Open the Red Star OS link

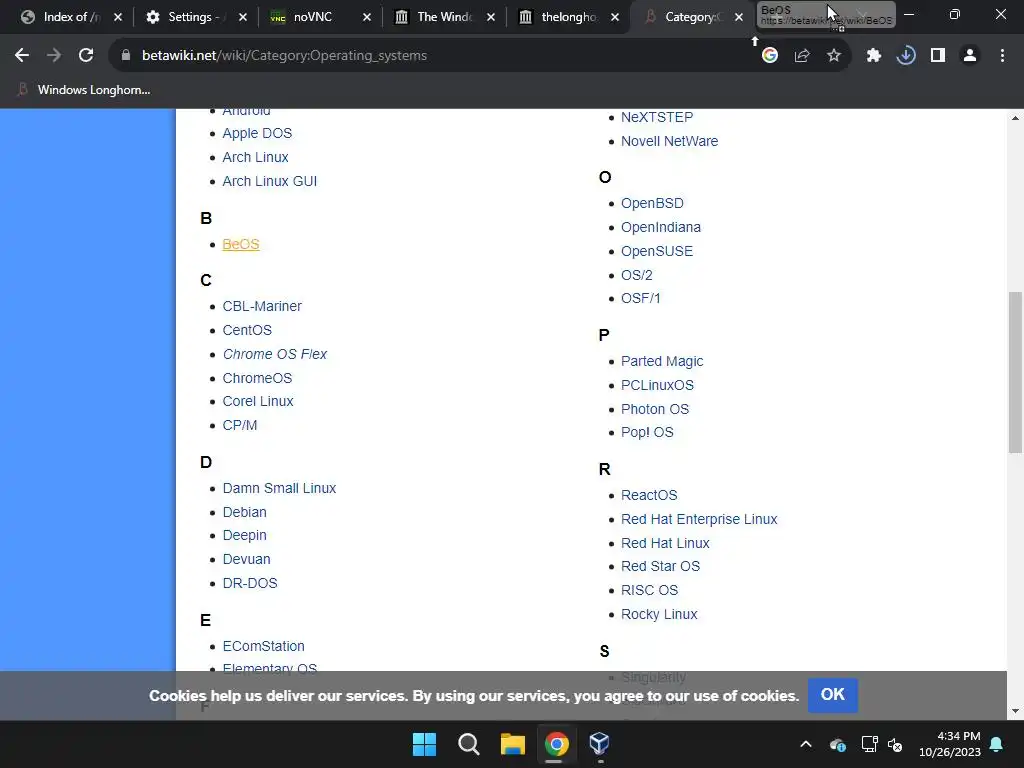(660, 566)
